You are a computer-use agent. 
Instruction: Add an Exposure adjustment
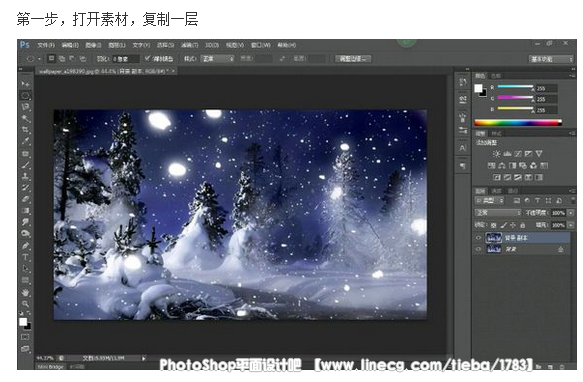point(528,154)
